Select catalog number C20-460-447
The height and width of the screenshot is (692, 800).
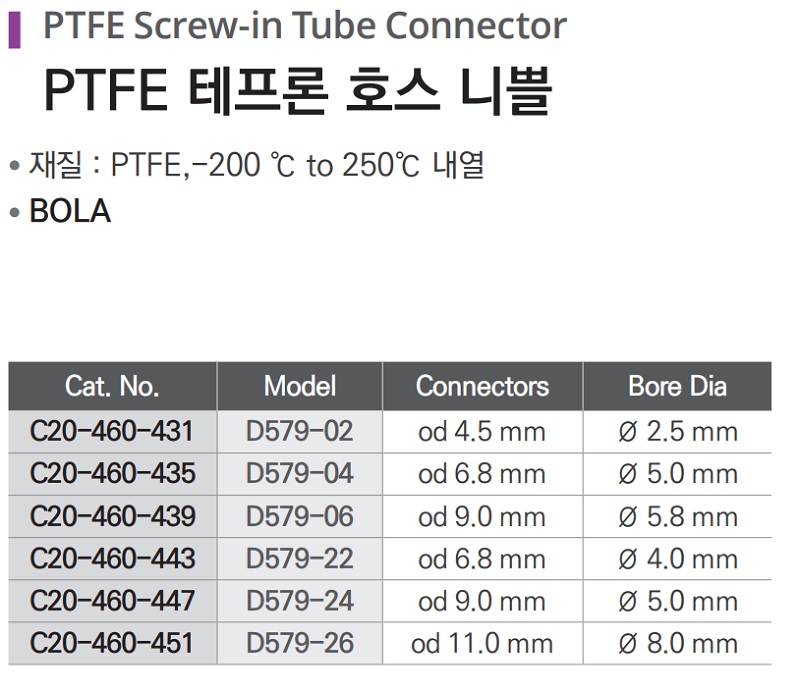coord(112,601)
